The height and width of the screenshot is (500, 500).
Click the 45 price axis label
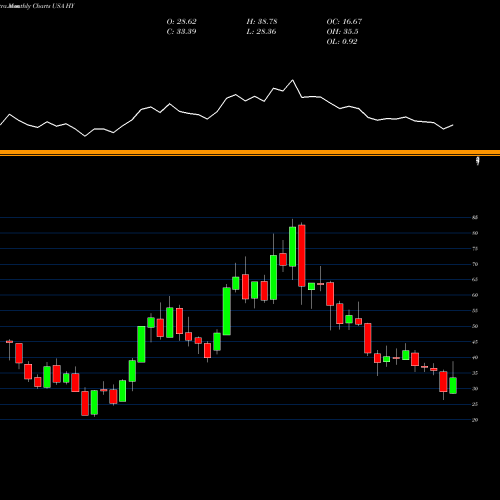(x=475, y=342)
